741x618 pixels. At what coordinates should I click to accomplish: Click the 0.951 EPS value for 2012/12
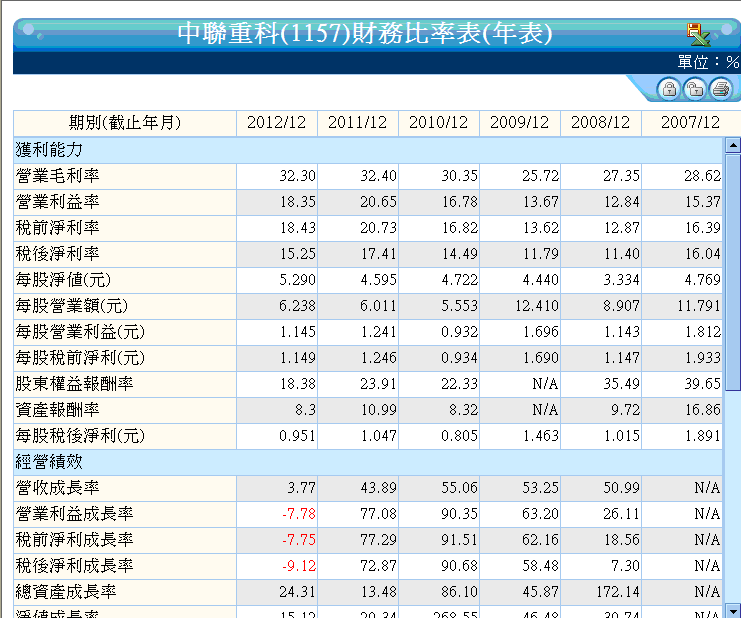pos(298,436)
